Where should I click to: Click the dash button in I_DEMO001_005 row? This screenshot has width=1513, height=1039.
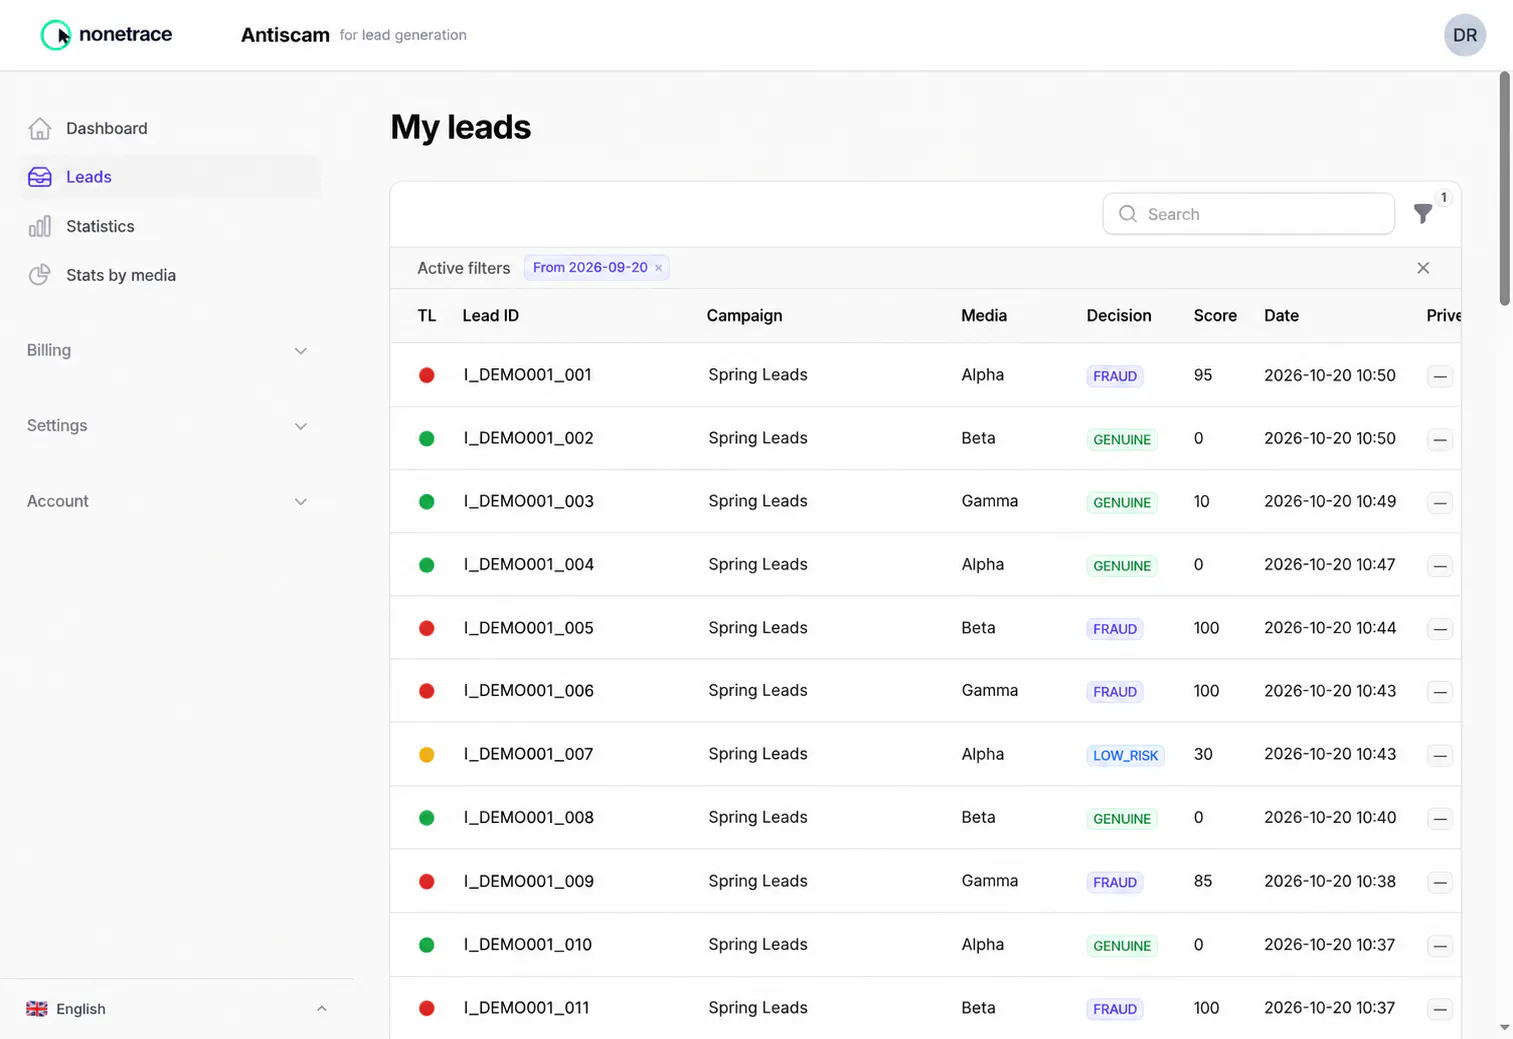[x=1440, y=629]
